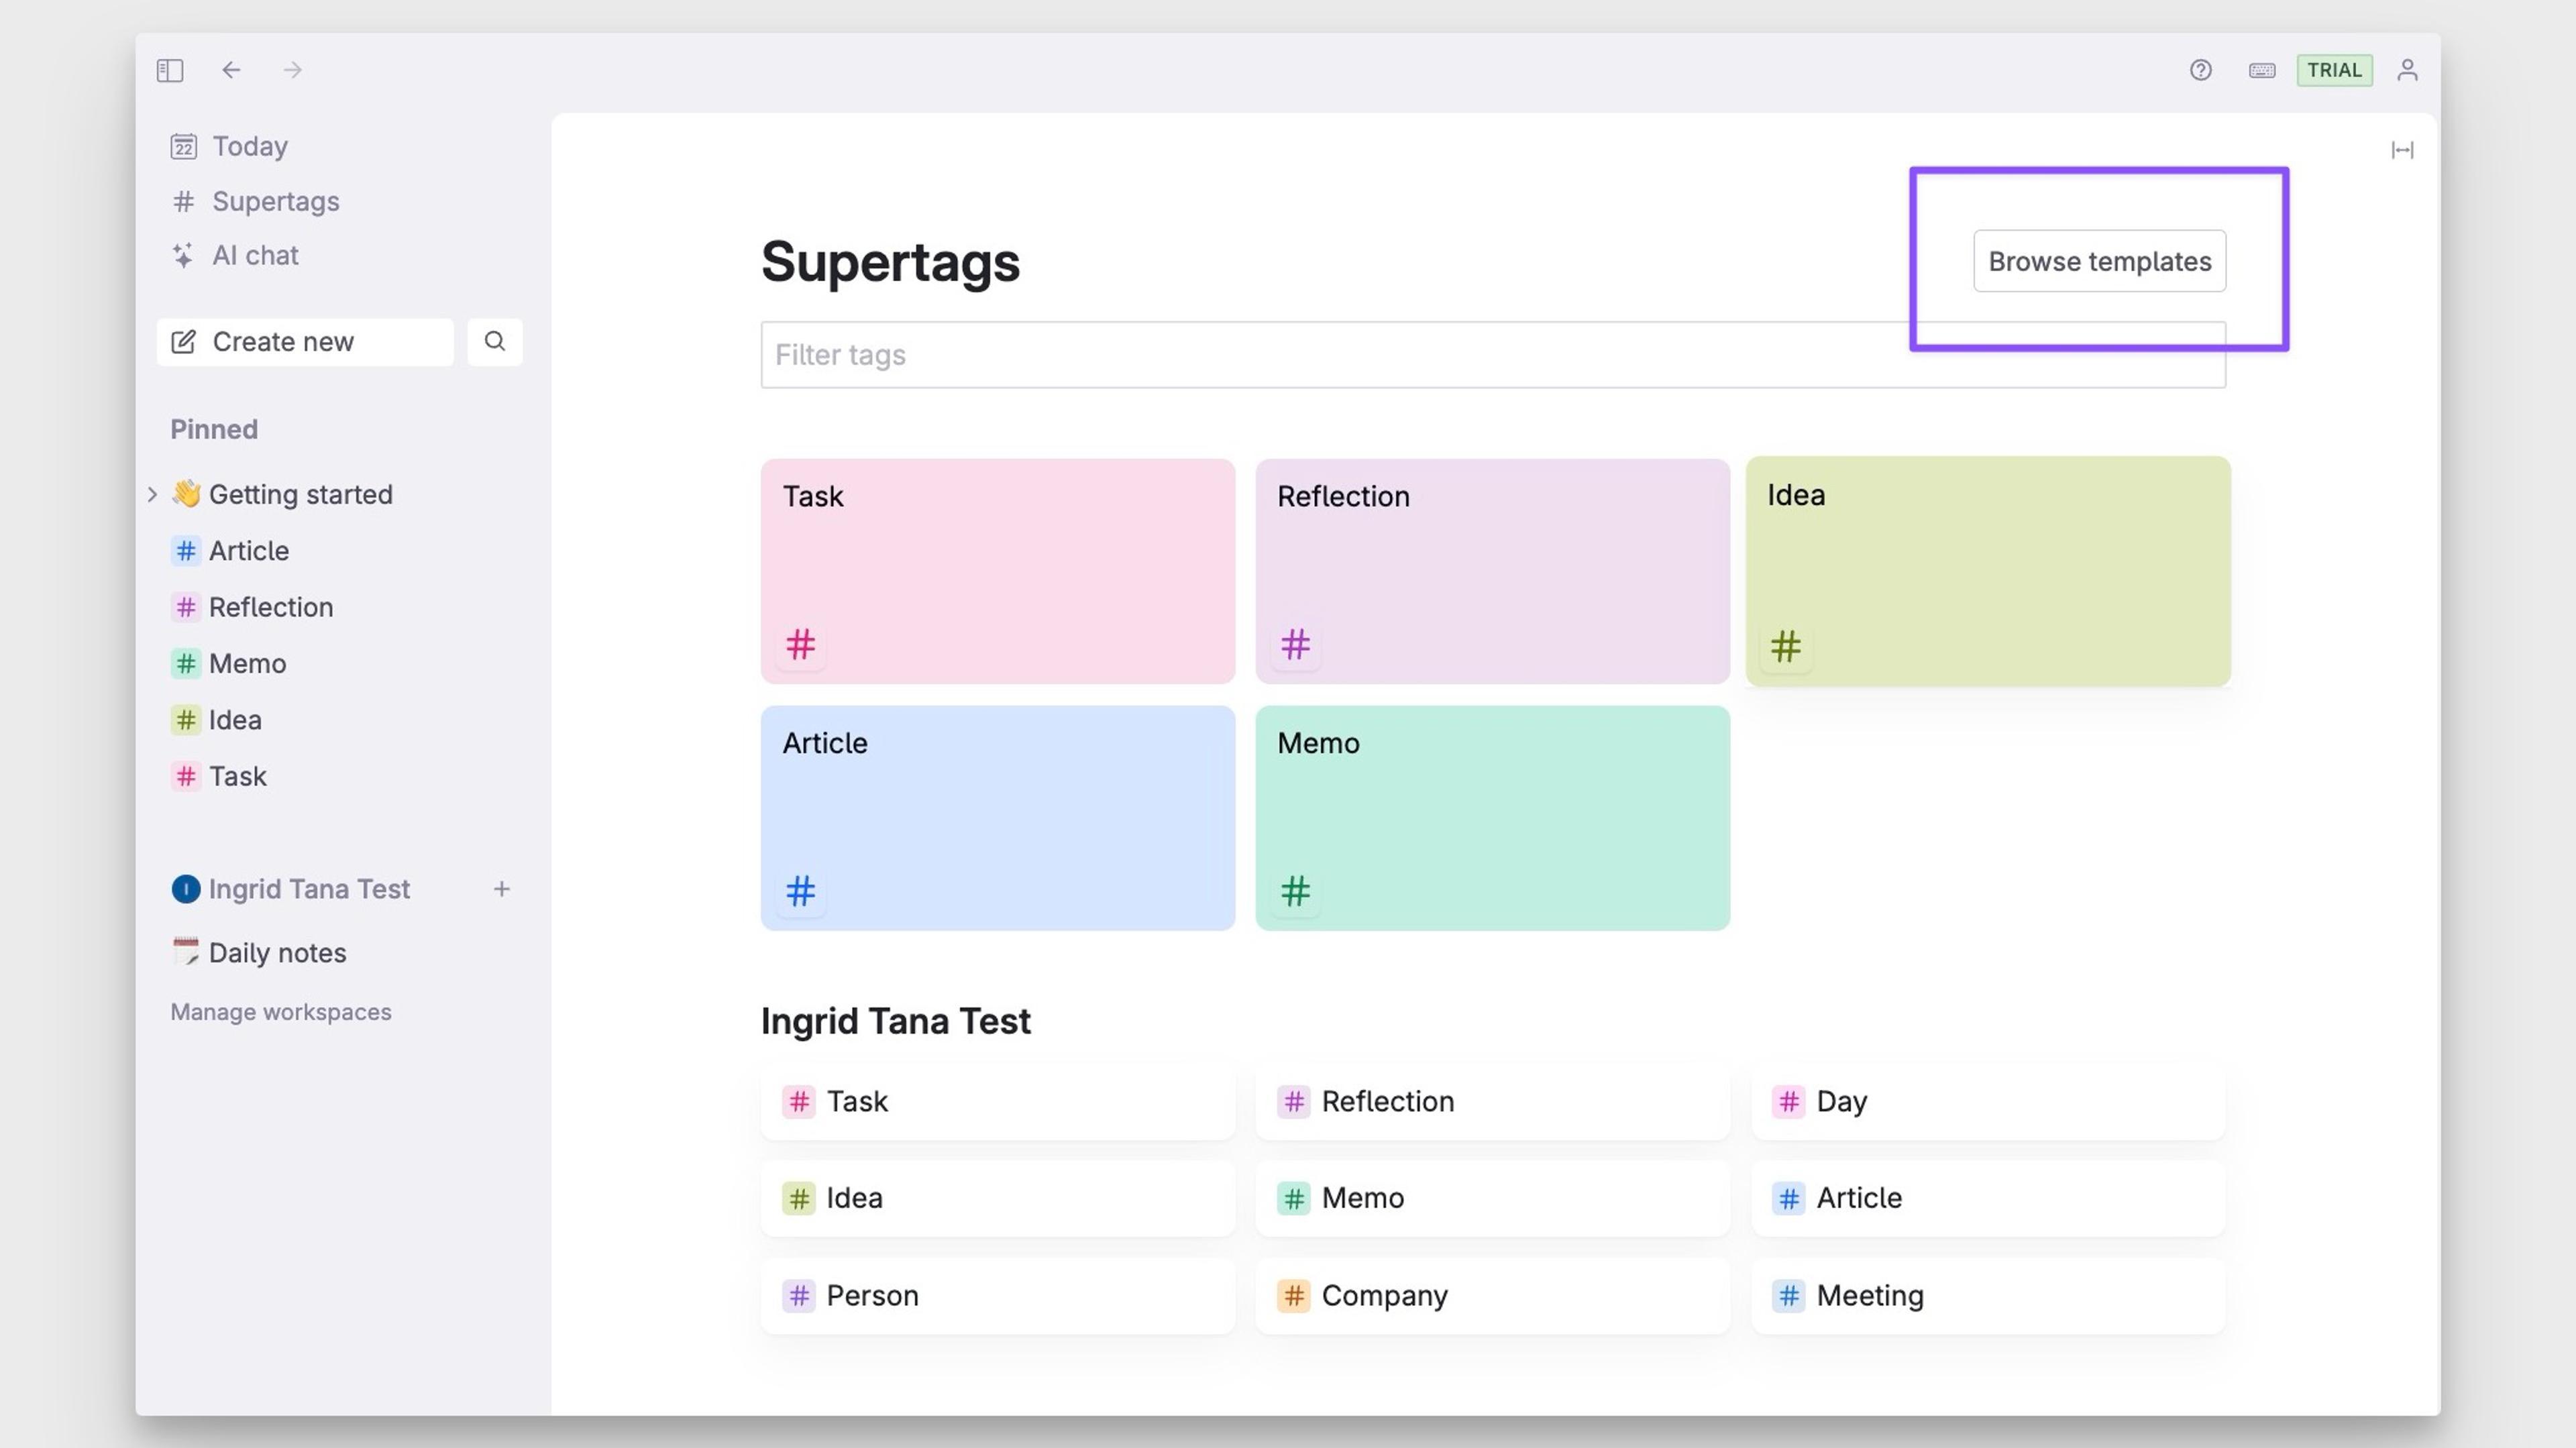Open Today in the sidebar
The width and height of the screenshot is (2576, 1448).
(249, 146)
